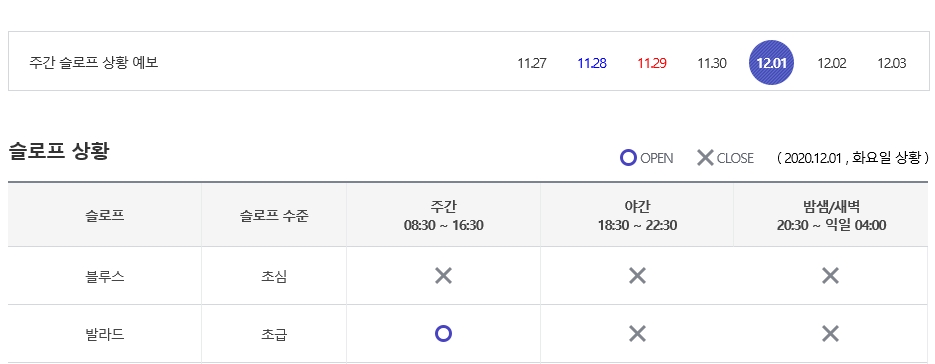The width and height of the screenshot is (935, 364).
Task: Click the 발라드 slope name cell
Action: (x=105, y=334)
